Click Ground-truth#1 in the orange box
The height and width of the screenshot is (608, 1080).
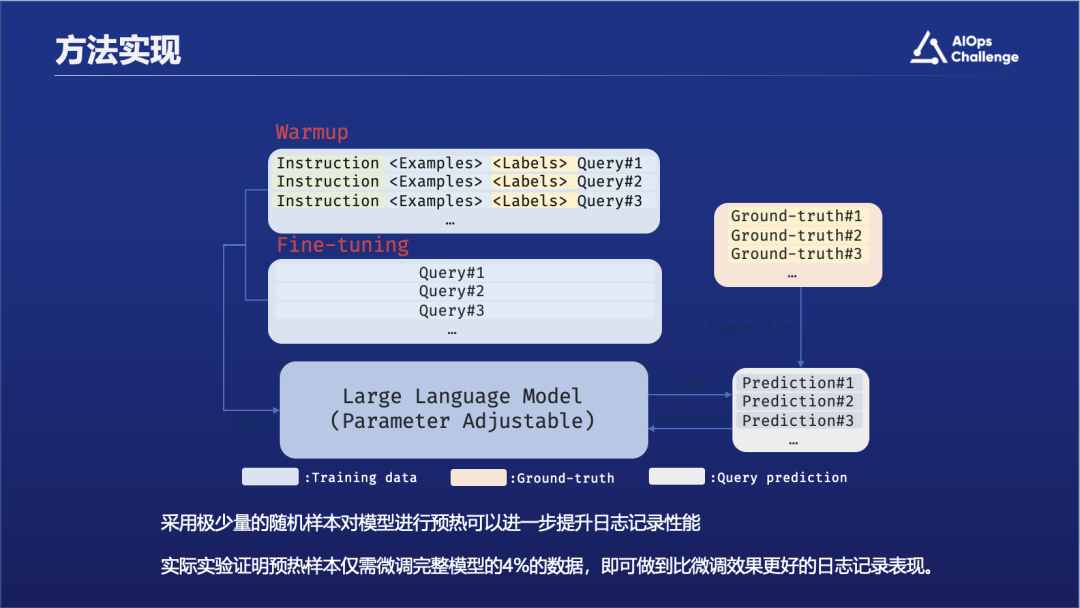796,216
